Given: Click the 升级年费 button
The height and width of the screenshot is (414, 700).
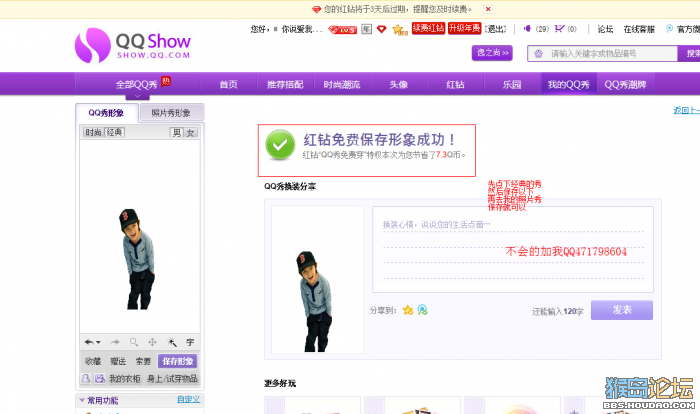Looking at the screenshot, I should click(464, 28).
